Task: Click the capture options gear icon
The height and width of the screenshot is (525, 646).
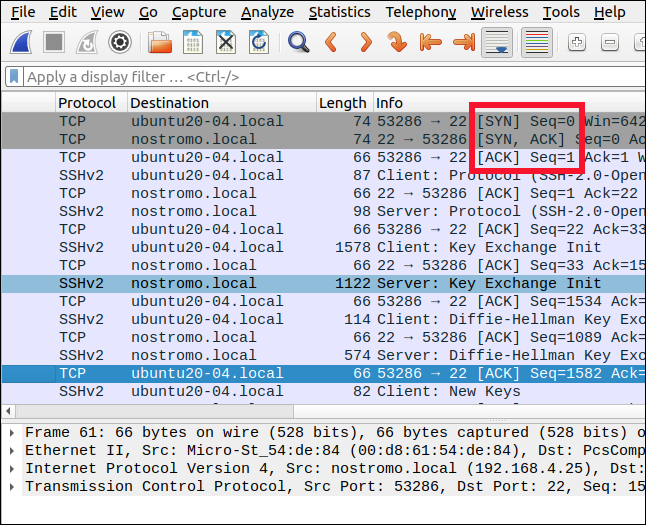Action: click(x=120, y=42)
